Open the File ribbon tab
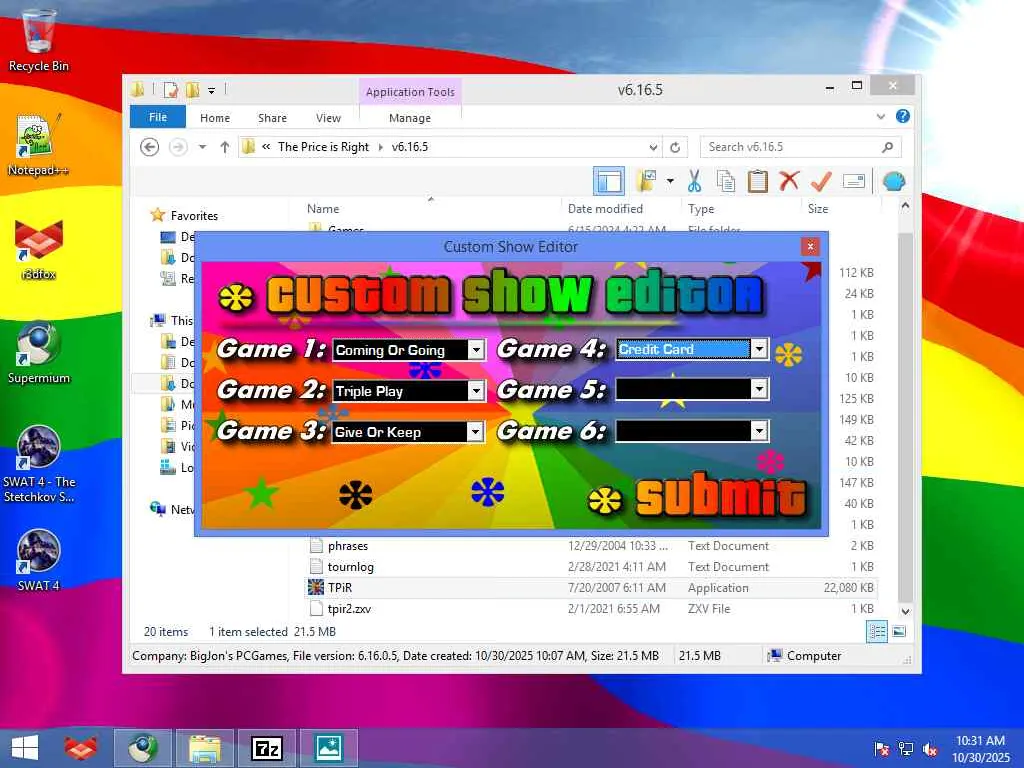Image resolution: width=1024 pixels, height=768 pixels. [157, 117]
